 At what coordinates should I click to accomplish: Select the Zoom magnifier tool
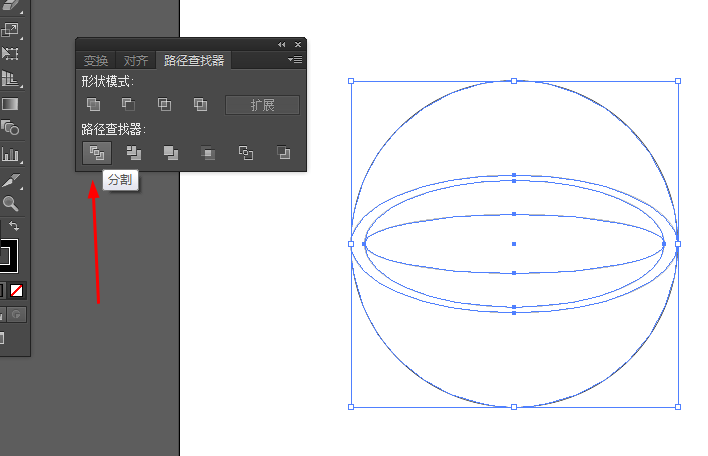coord(10,204)
